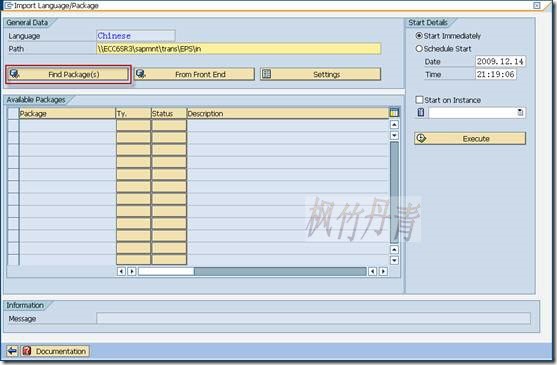Click the Message field in Information

[313, 318]
